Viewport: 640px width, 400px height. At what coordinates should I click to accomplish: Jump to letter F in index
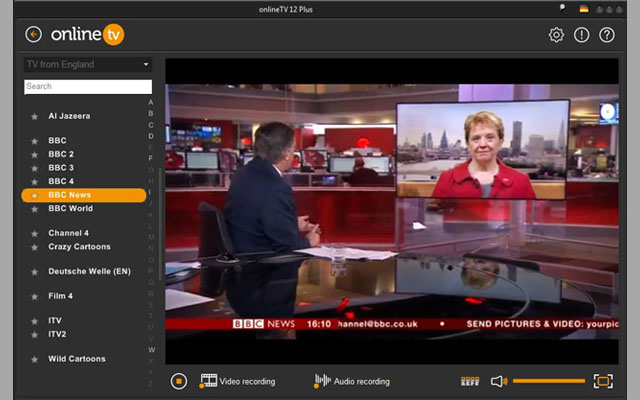click(x=151, y=158)
